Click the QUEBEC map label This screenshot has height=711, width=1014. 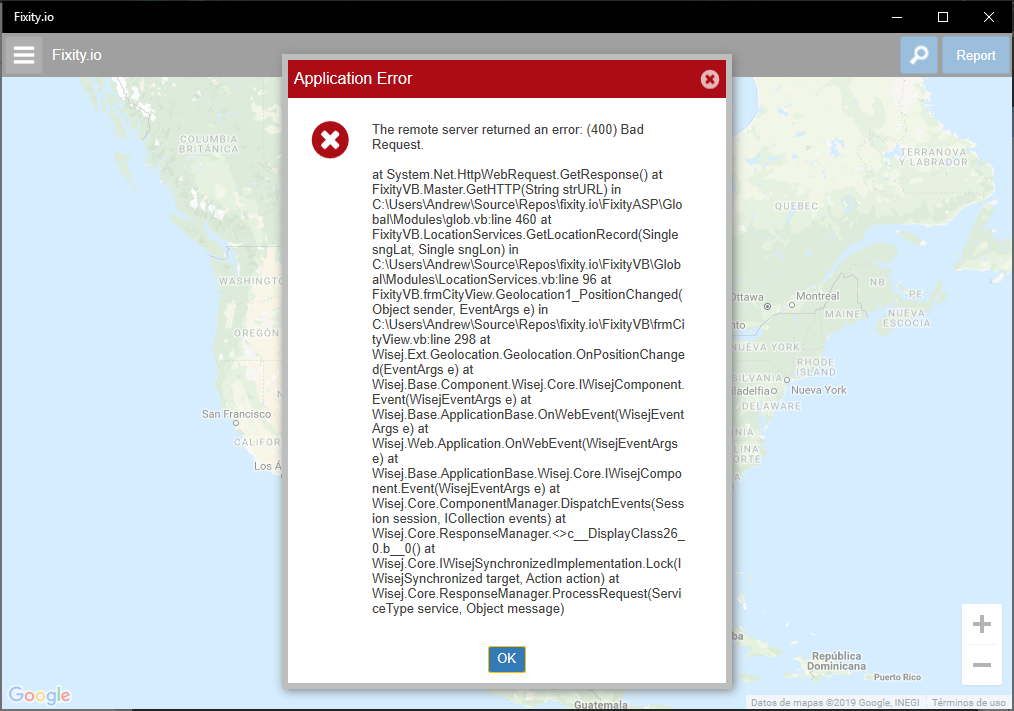pos(797,206)
